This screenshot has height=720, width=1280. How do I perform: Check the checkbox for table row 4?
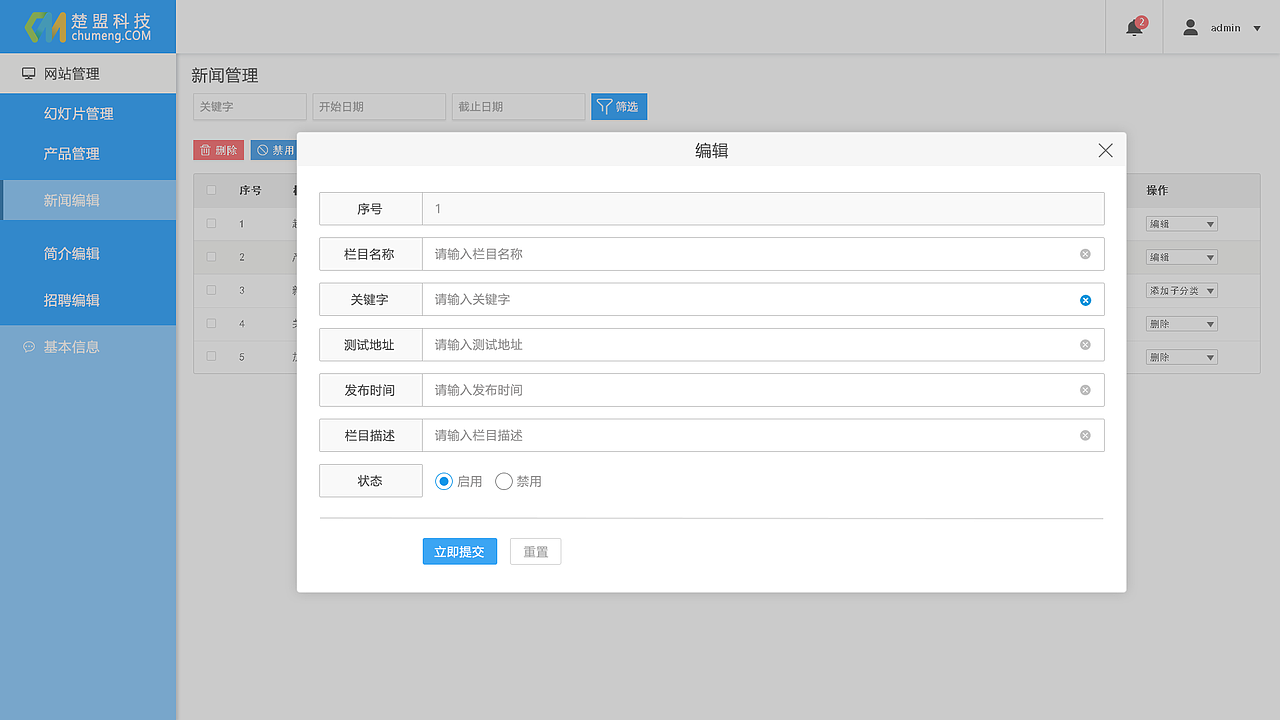(x=211, y=323)
